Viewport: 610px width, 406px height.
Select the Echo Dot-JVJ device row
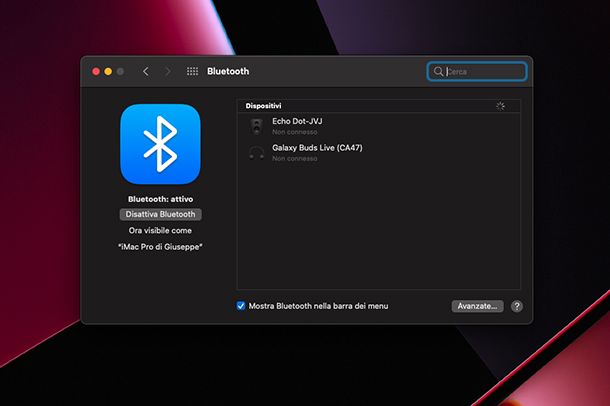pos(379,126)
